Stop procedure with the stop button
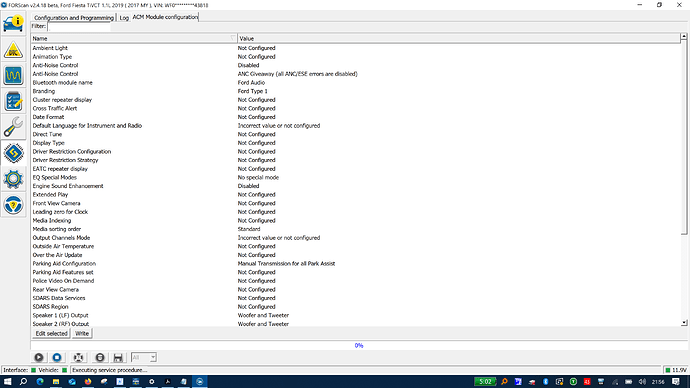The height and width of the screenshot is (388, 690). (57, 357)
